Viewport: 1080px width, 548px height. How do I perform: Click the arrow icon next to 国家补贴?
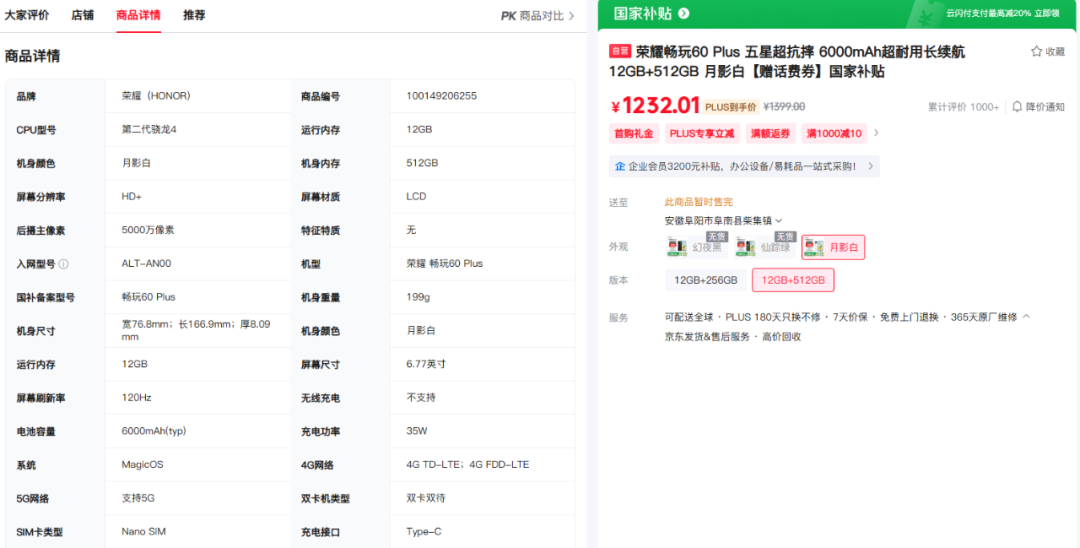683,13
